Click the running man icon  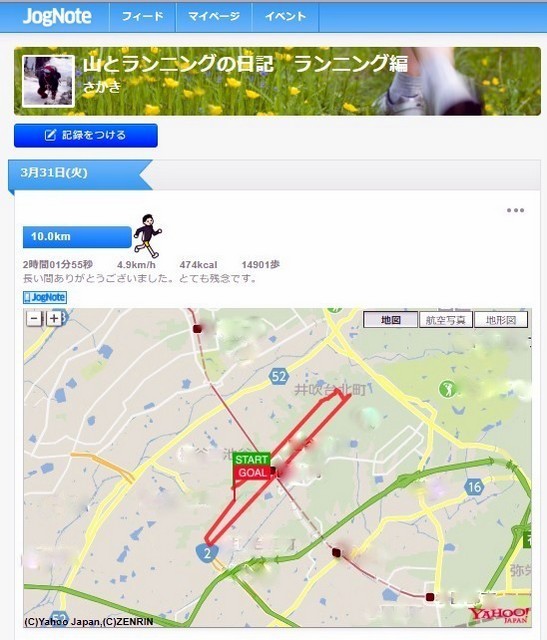coord(147,236)
